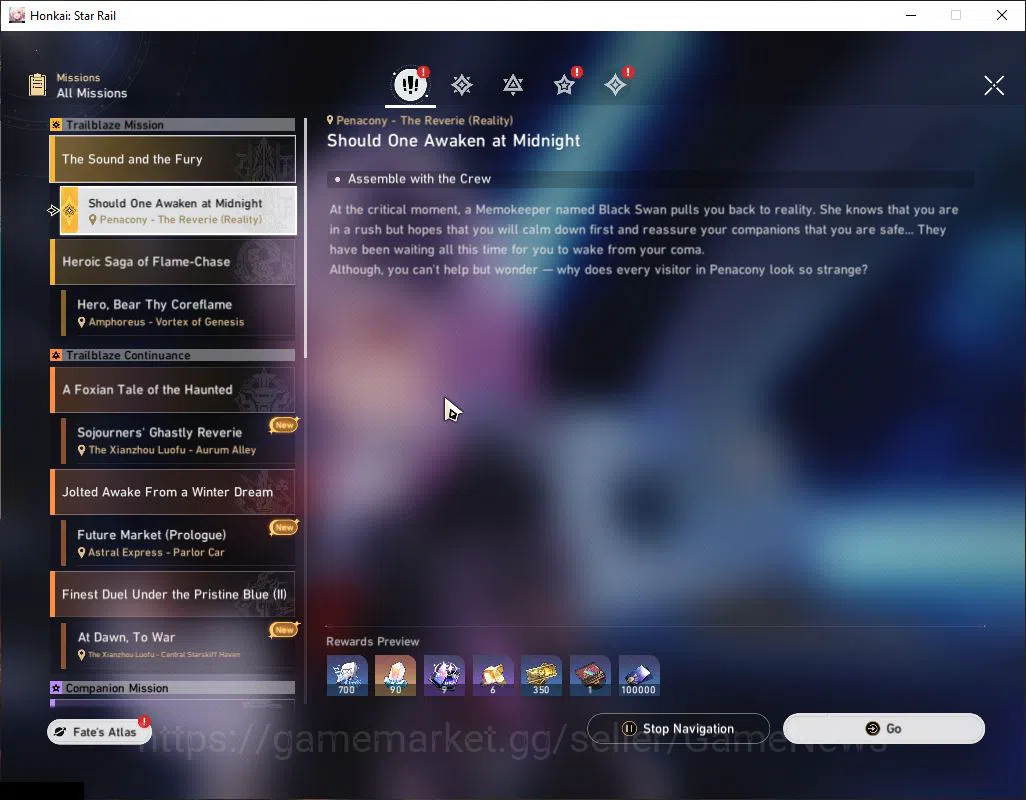Switch to the Trailblaze Mission category tab icon
The height and width of the screenshot is (800, 1026).
pyautogui.click(x=462, y=85)
